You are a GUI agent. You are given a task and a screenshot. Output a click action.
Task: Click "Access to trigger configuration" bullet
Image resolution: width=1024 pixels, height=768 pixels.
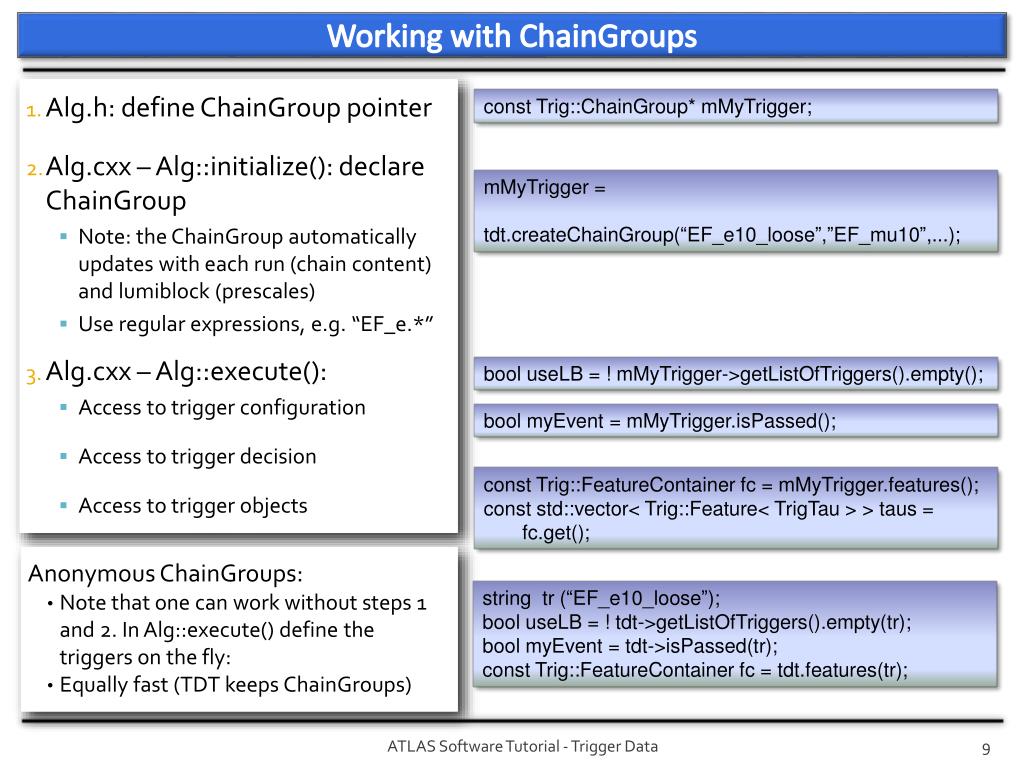pos(222,408)
